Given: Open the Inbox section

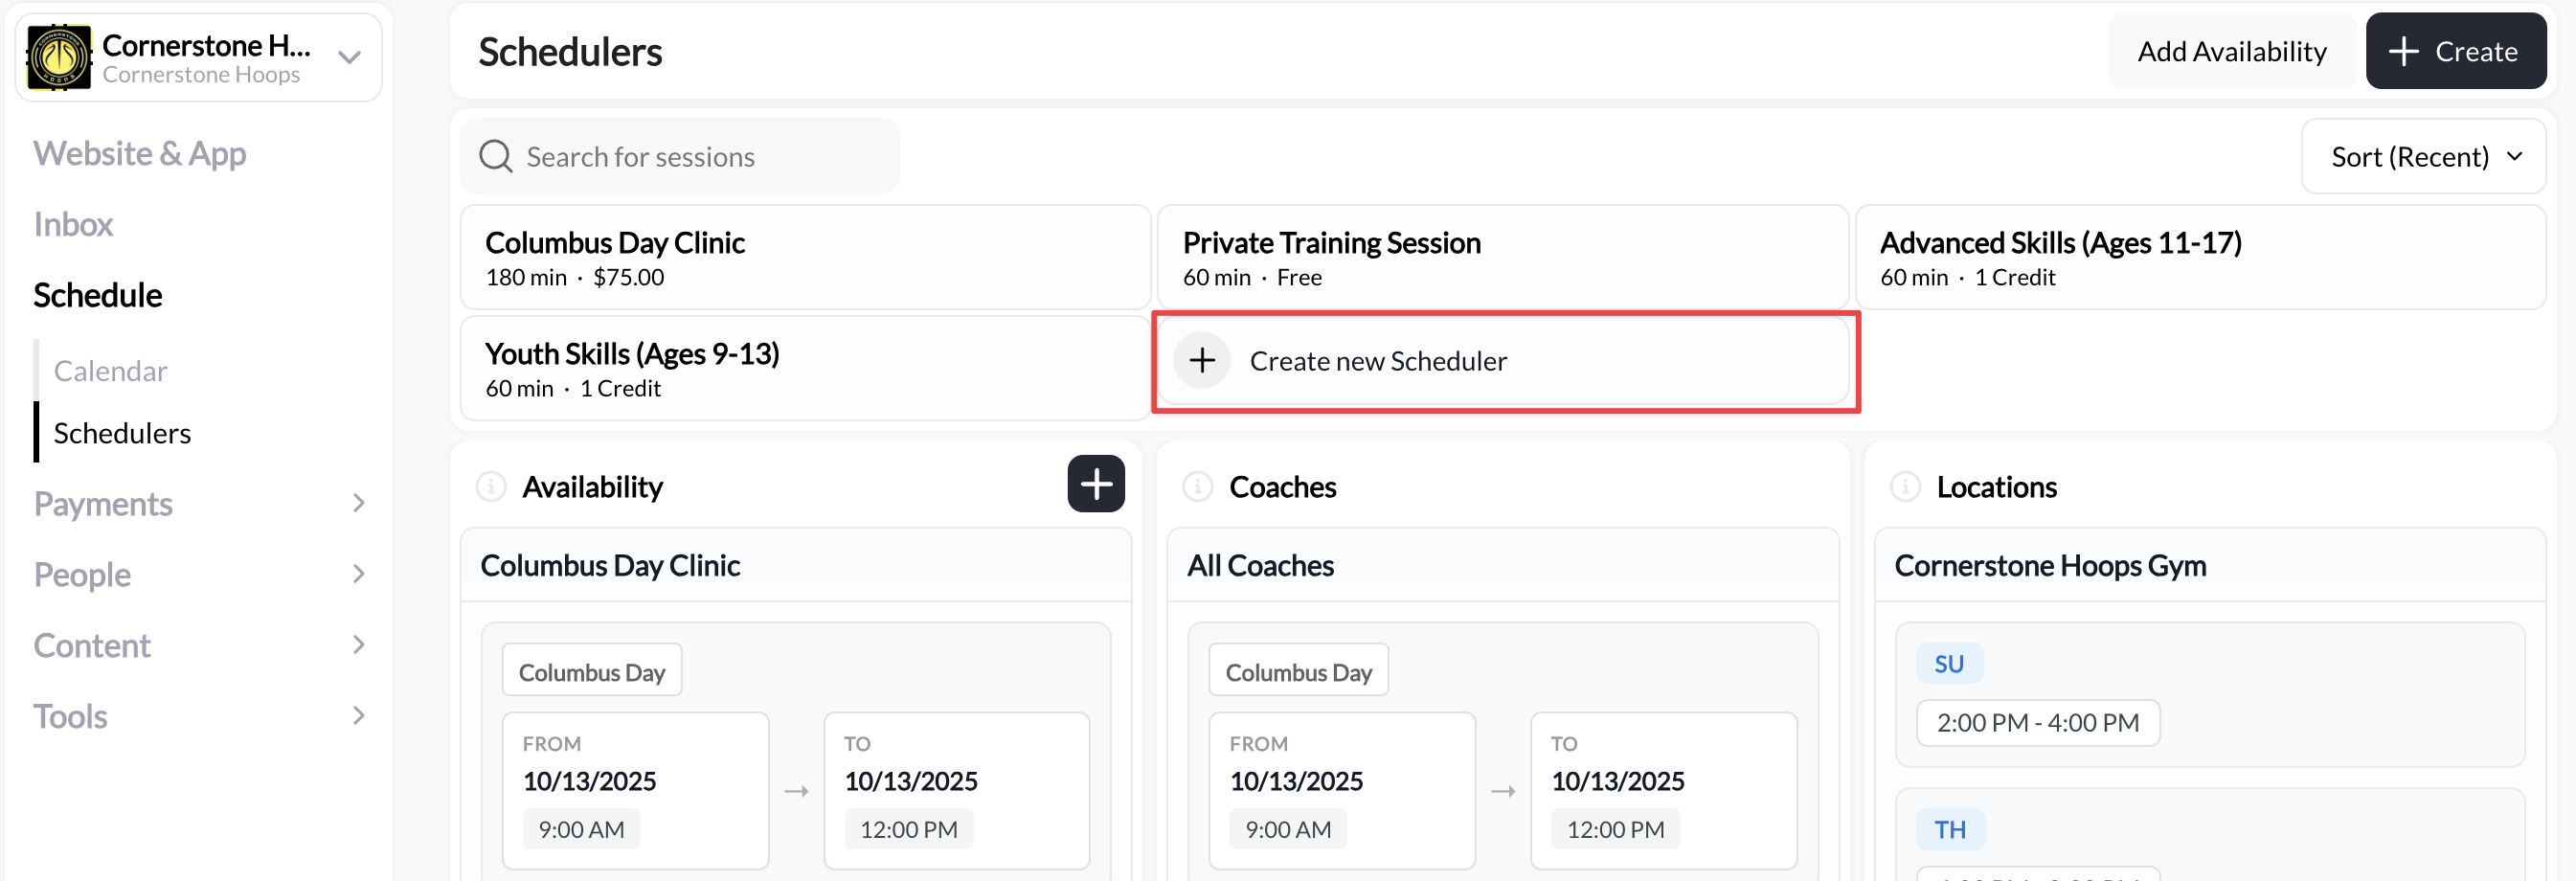Looking at the screenshot, I should (x=72, y=223).
